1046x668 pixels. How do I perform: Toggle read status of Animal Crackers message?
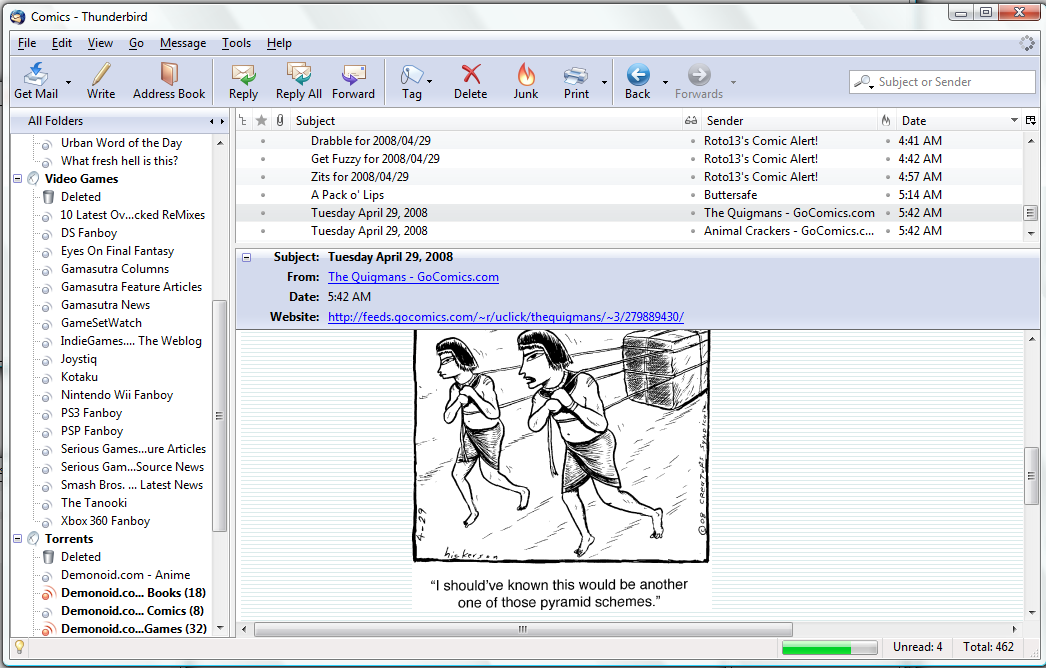pos(692,231)
